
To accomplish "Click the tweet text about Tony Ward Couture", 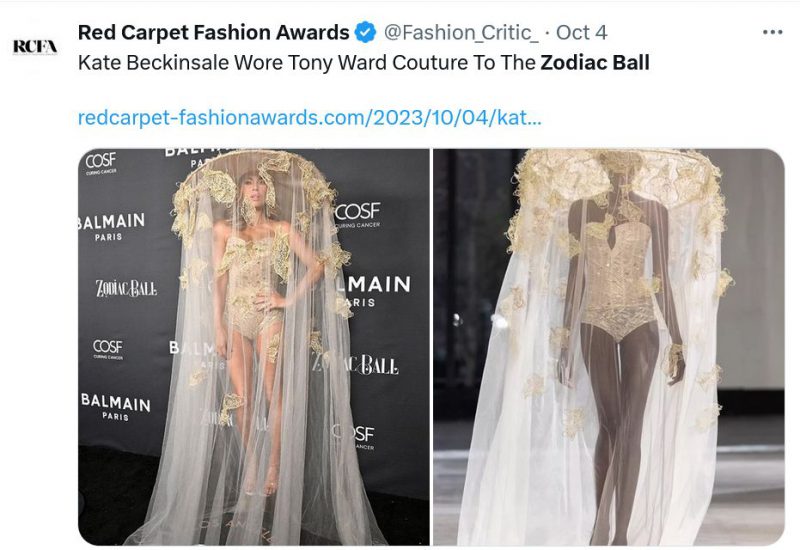I will (x=364, y=63).
